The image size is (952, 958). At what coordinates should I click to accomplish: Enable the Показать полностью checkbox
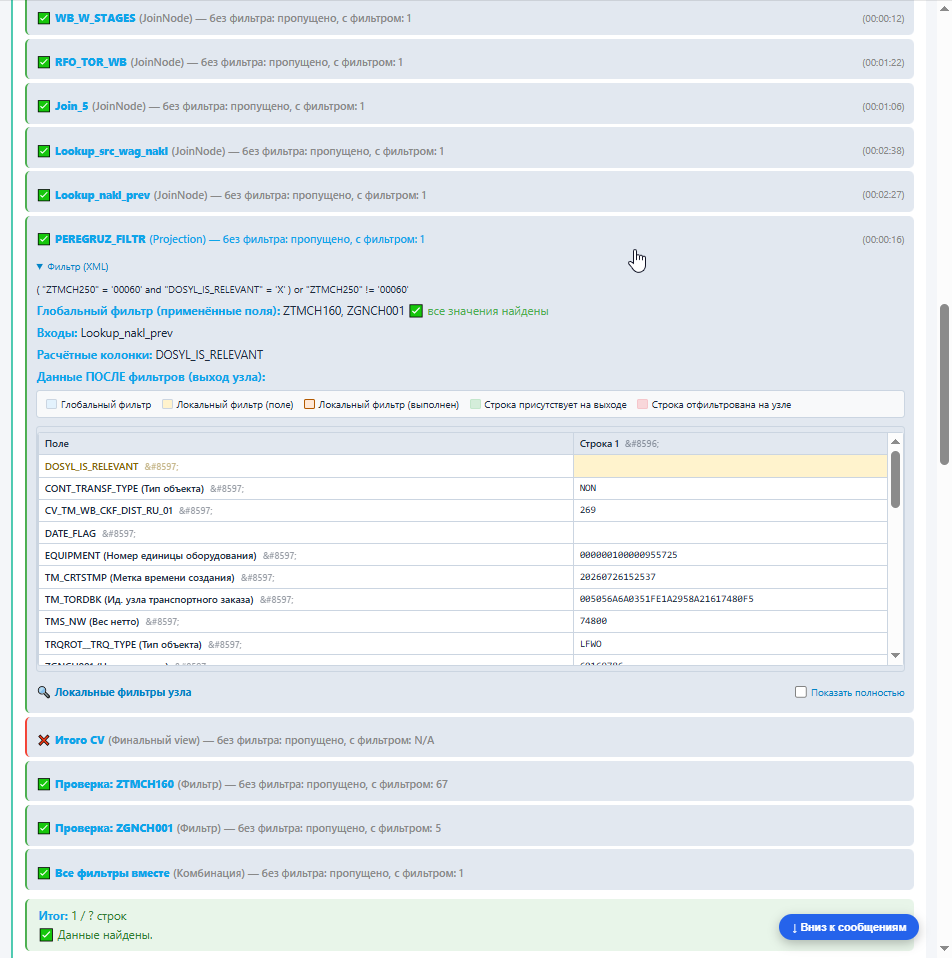point(800,692)
